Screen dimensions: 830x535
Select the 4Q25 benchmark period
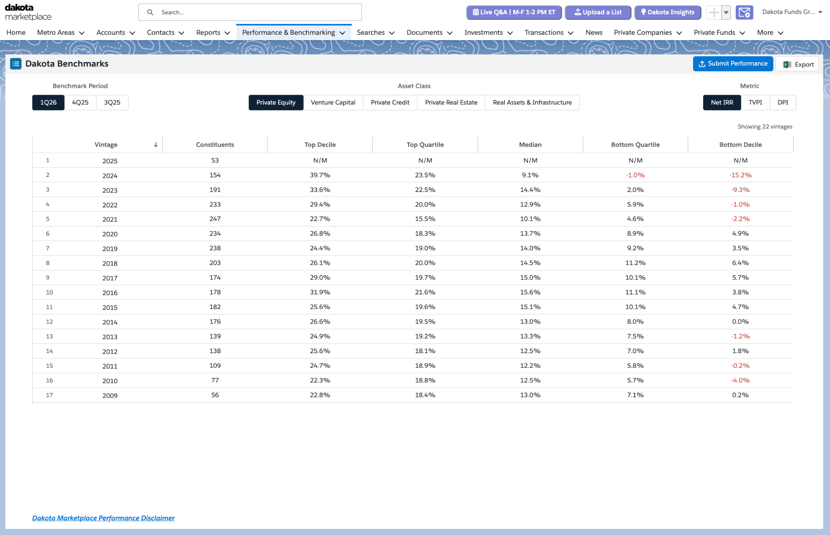(x=80, y=103)
